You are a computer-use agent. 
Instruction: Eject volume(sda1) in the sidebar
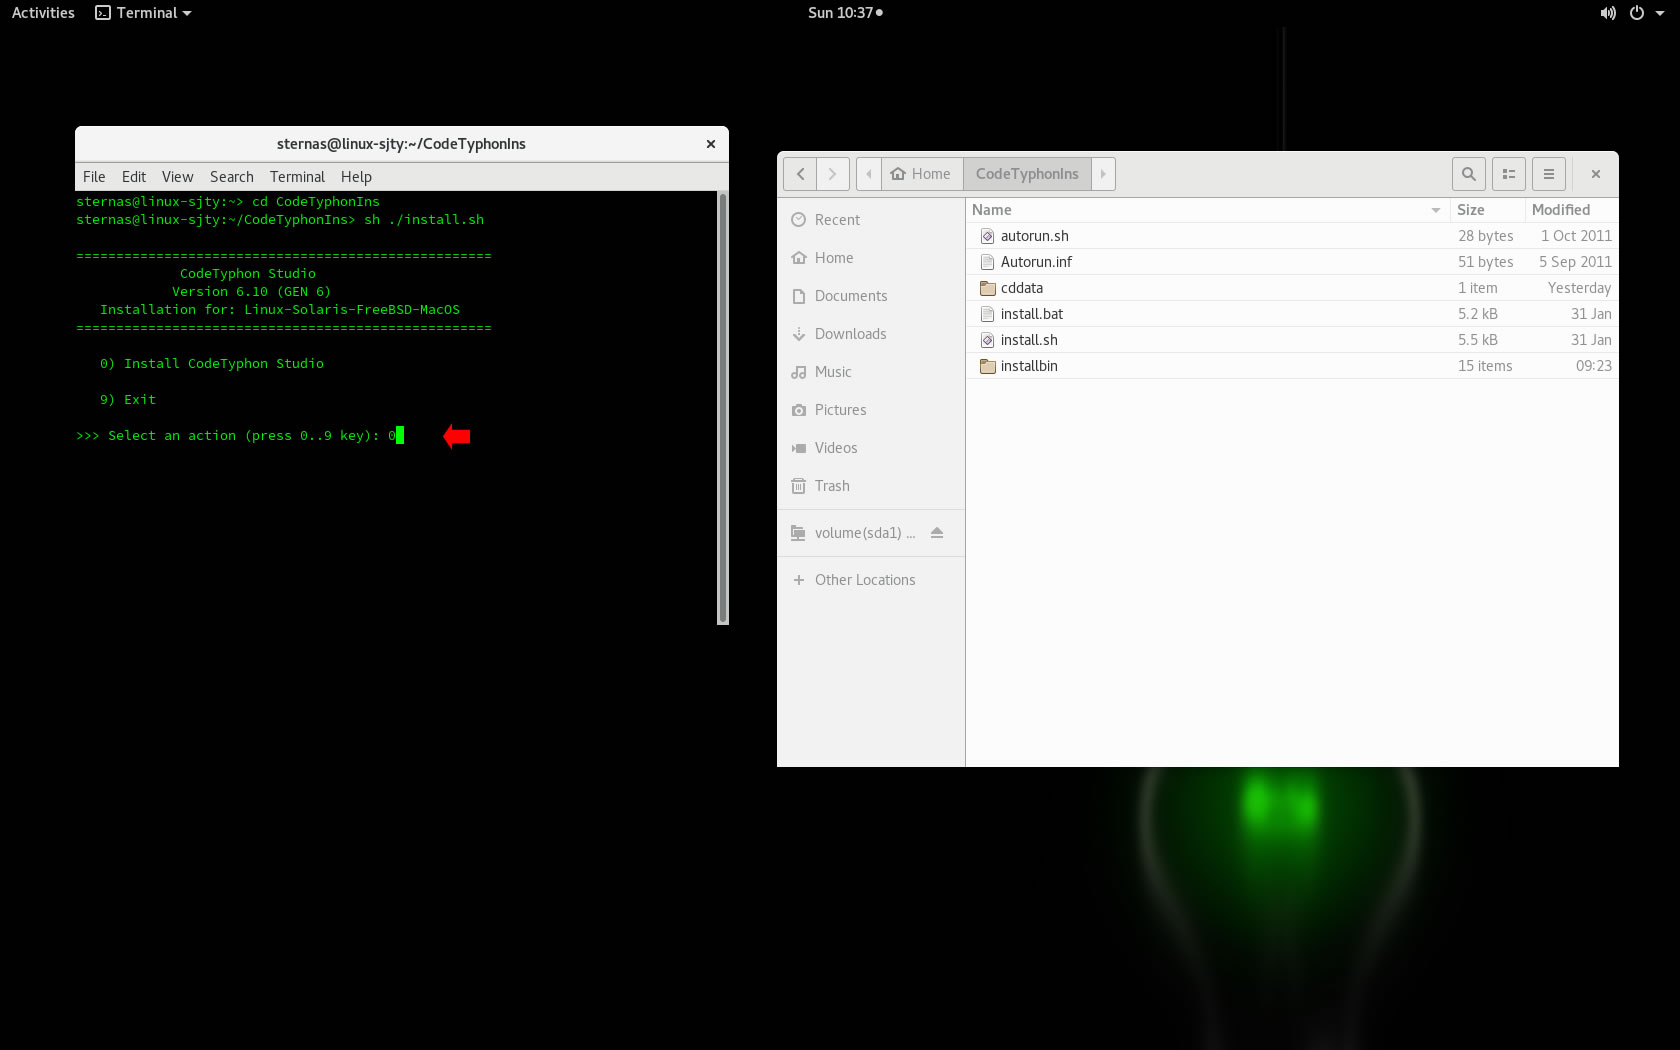point(937,533)
